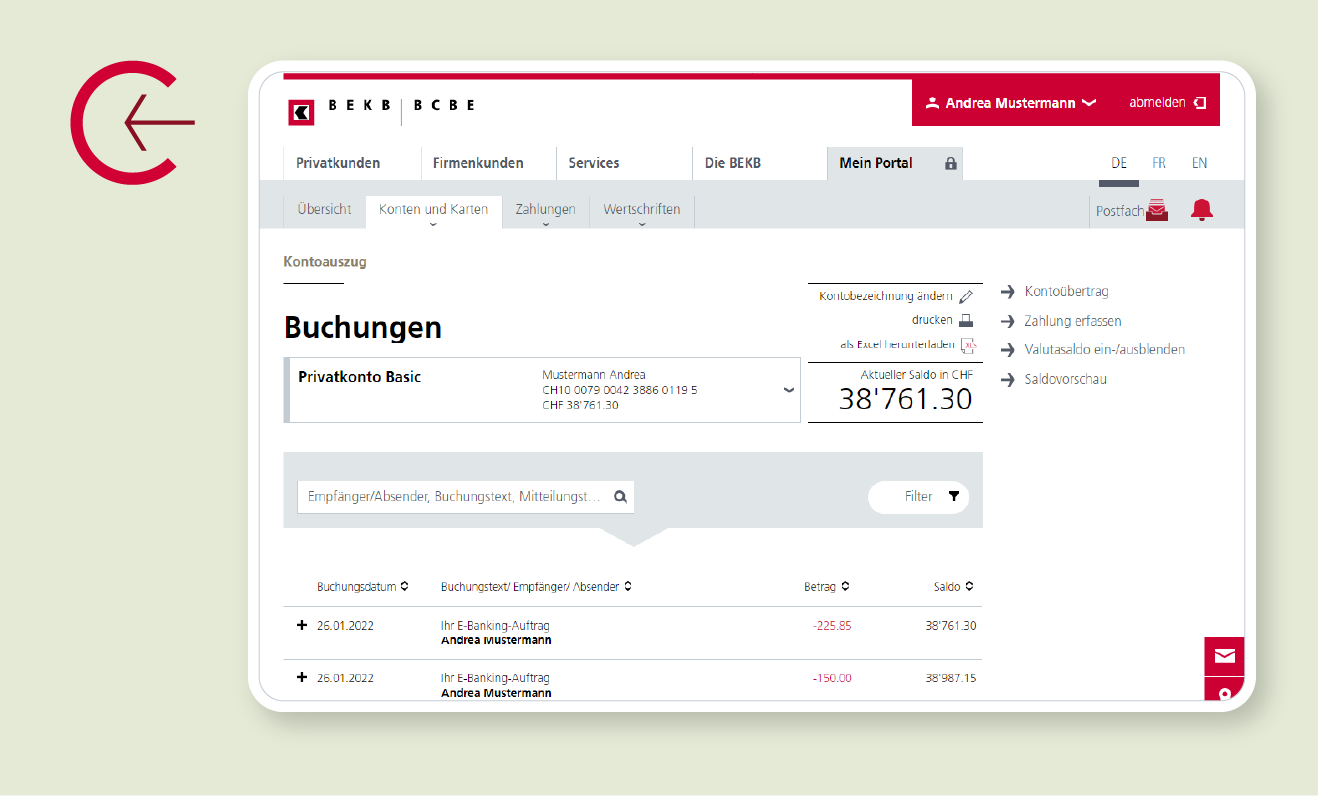Click the print (drucken) printer icon
Image resolution: width=1318 pixels, height=796 pixels.
pyautogui.click(x=966, y=321)
